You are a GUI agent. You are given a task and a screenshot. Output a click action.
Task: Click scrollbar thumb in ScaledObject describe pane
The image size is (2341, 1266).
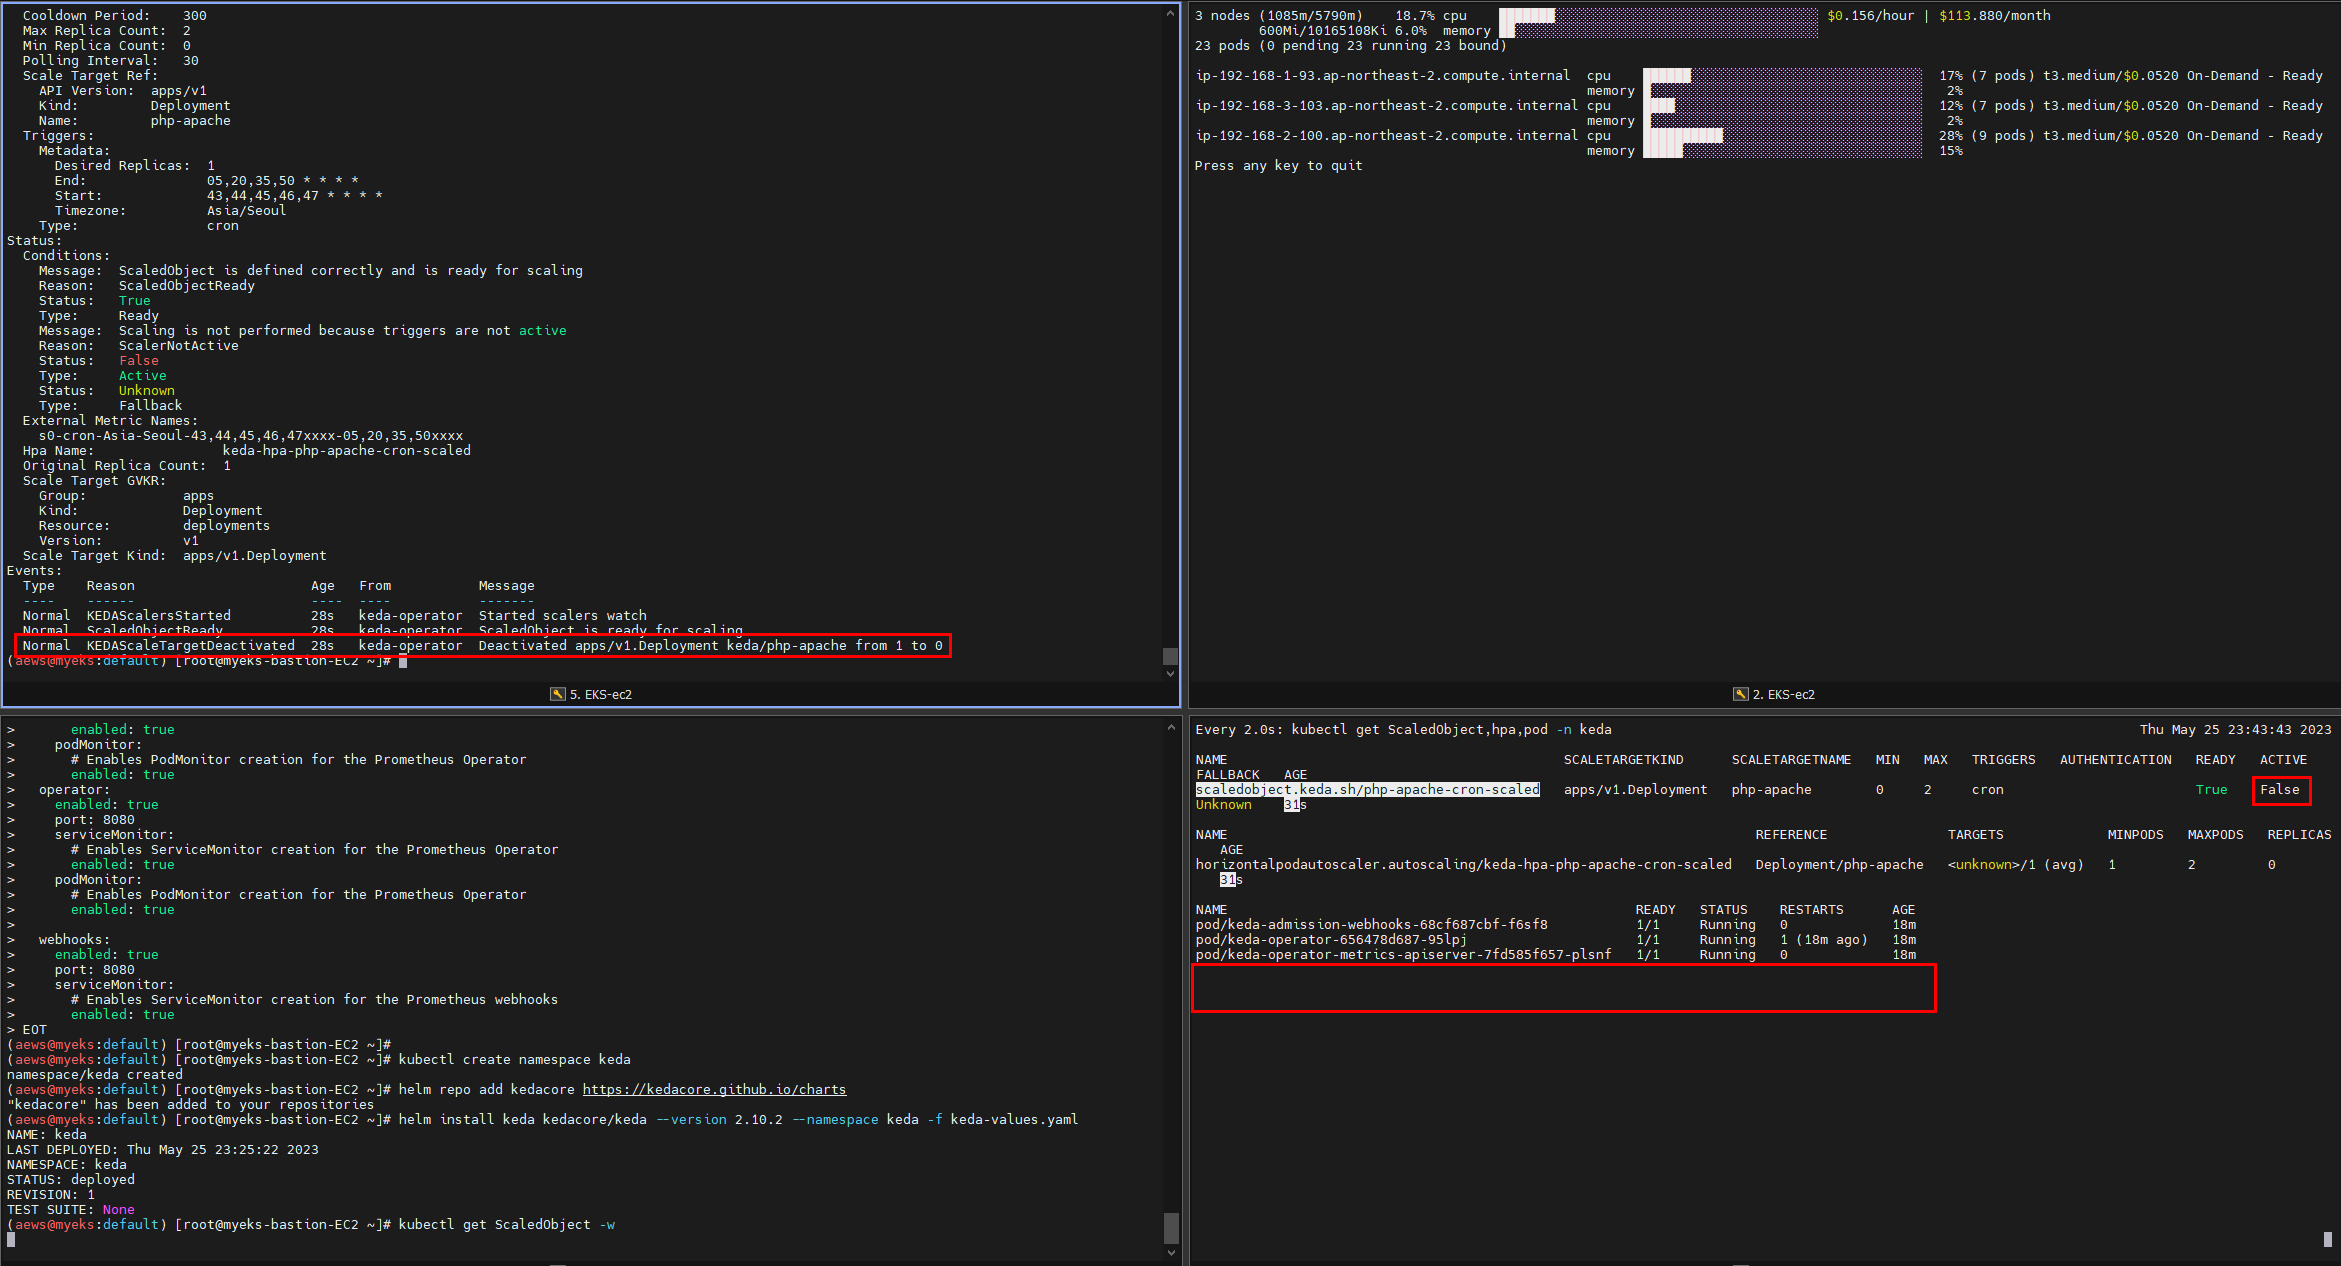(1170, 656)
